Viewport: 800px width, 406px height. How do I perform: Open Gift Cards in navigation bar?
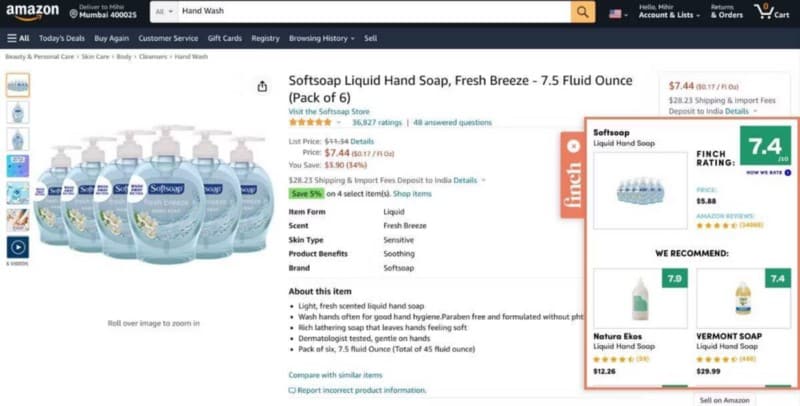pyautogui.click(x=224, y=38)
